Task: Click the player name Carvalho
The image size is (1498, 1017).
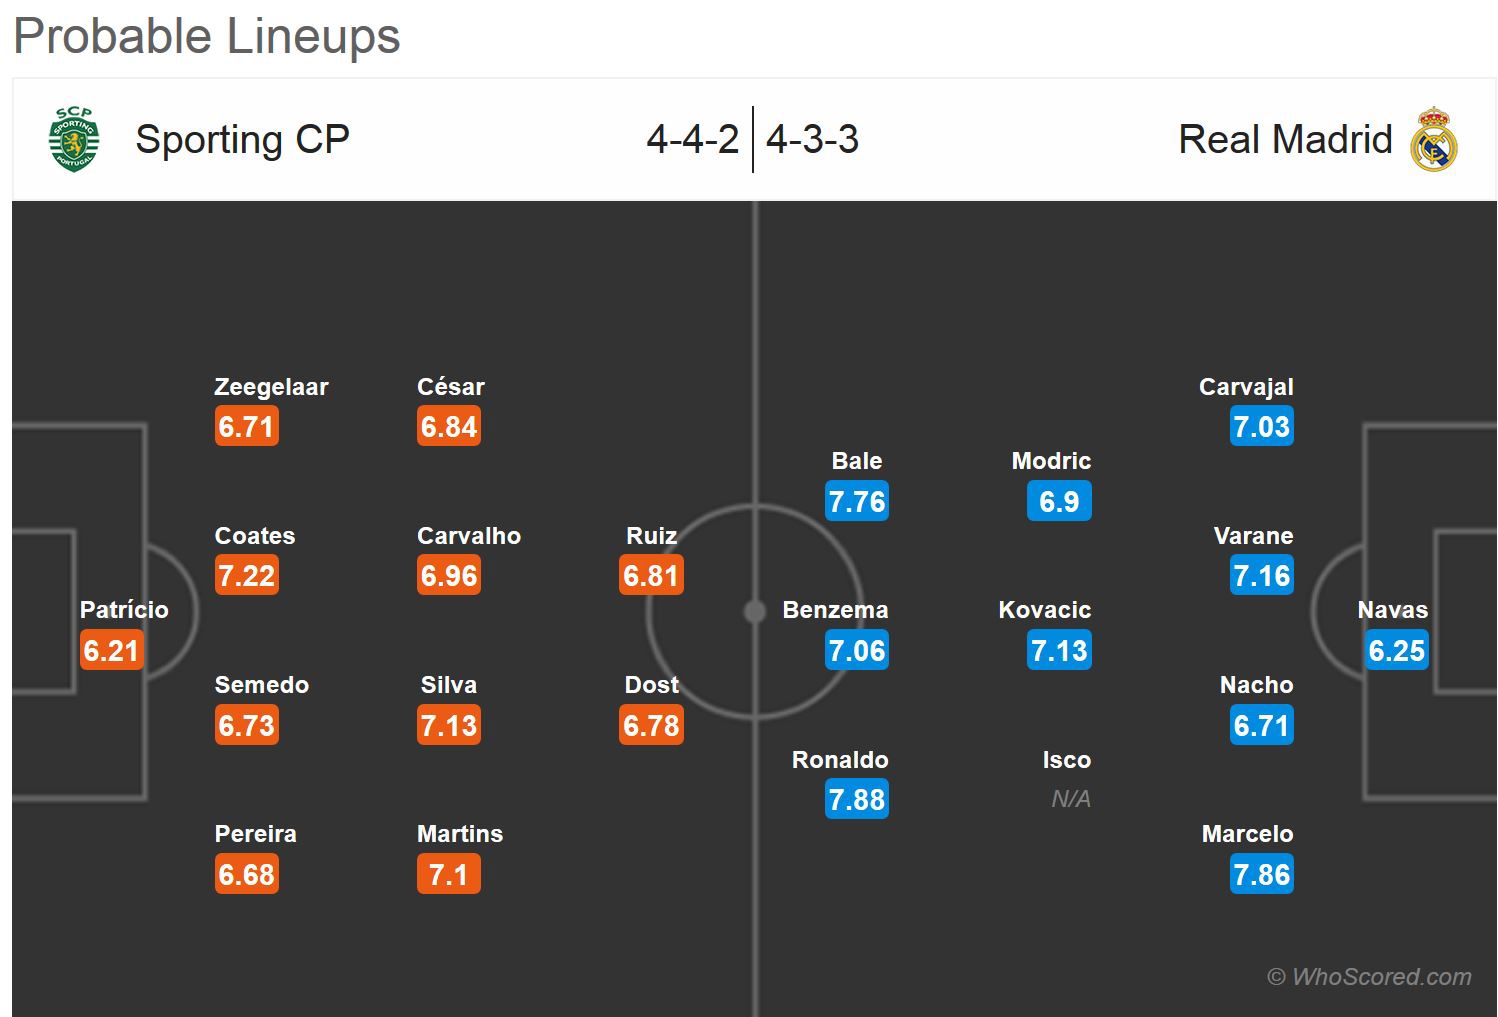Action: [x=469, y=536]
